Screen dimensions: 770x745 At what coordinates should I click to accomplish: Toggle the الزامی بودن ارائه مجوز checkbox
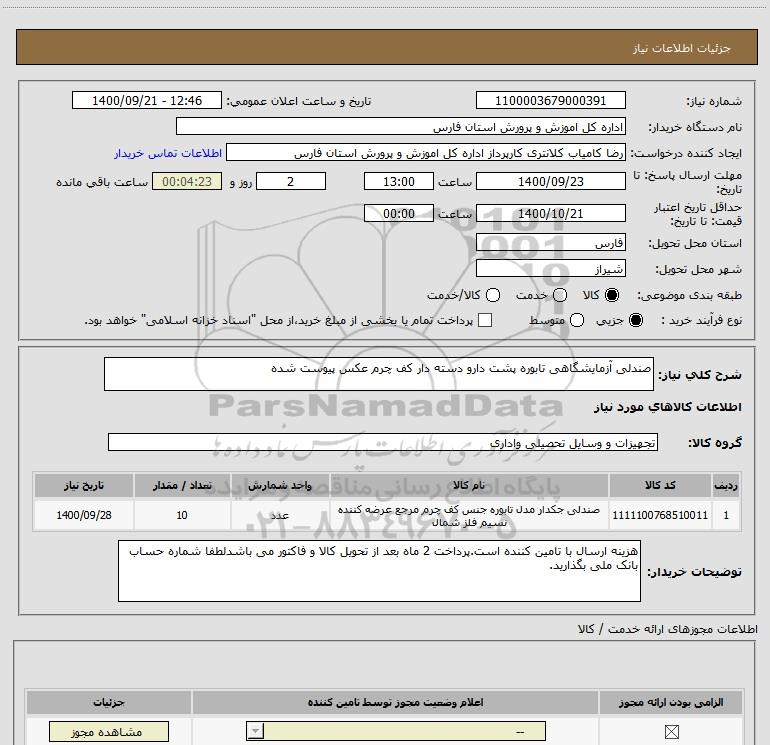(x=671, y=732)
